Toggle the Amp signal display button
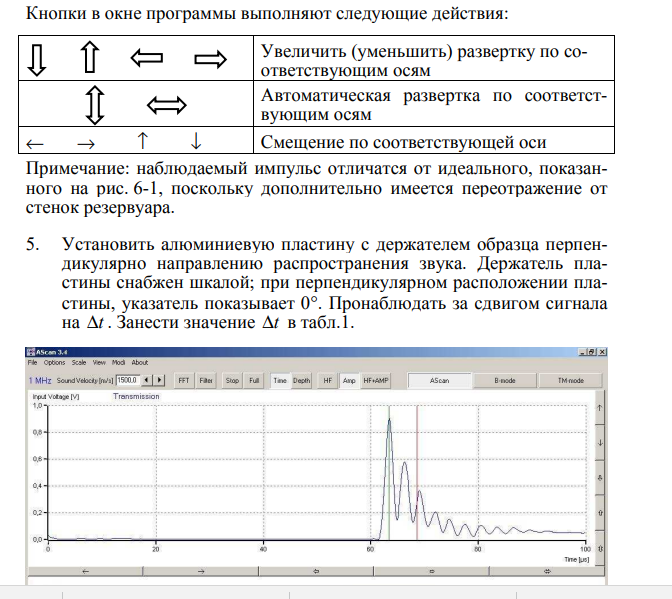672x599 pixels. (349, 380)
